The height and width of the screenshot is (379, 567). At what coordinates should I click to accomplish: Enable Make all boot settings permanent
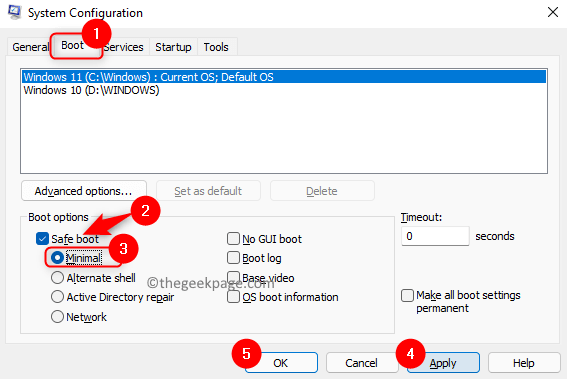407,295
